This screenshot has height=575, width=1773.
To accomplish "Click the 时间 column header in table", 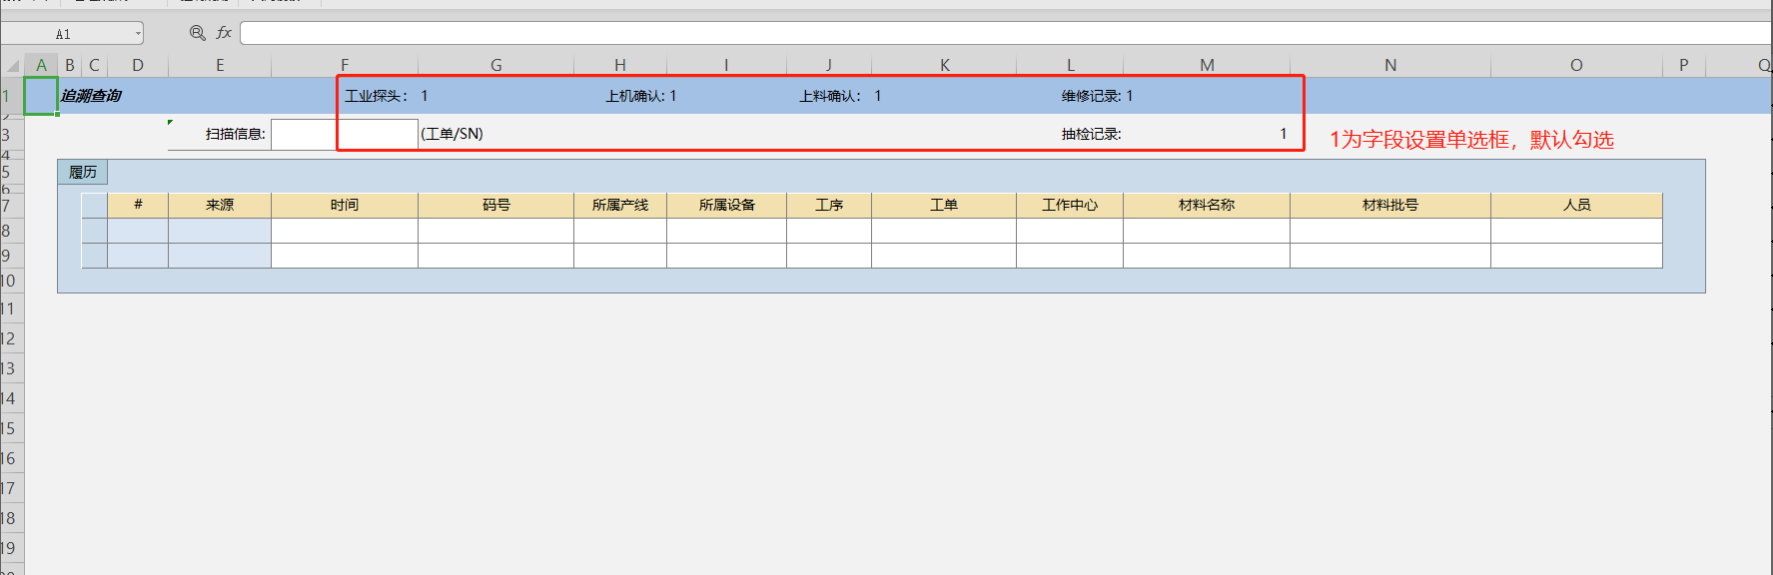I will (x=344, y=205).
